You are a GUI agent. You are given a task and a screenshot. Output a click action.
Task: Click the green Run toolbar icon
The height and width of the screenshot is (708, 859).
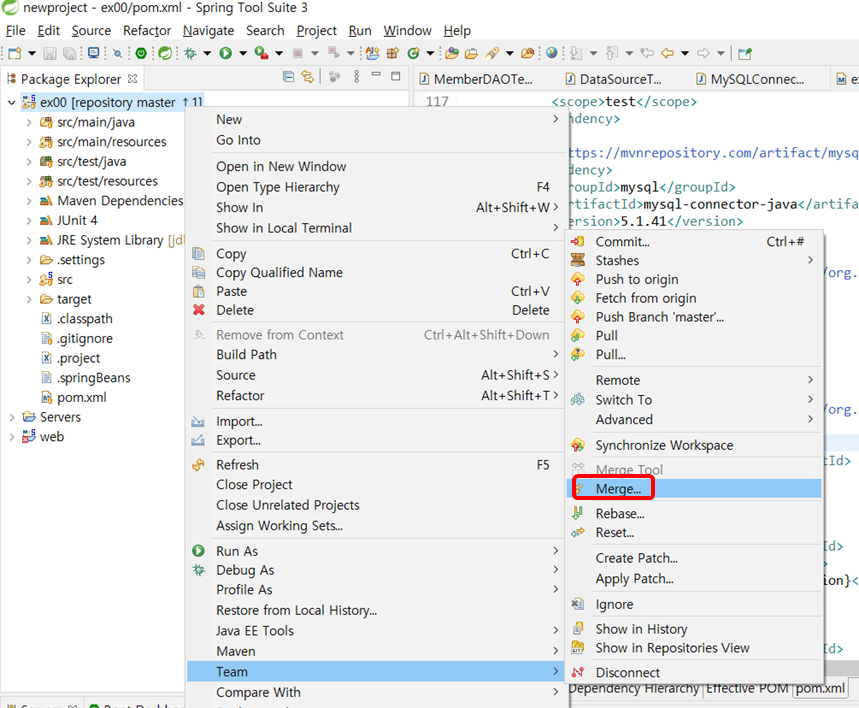point(225,53)
